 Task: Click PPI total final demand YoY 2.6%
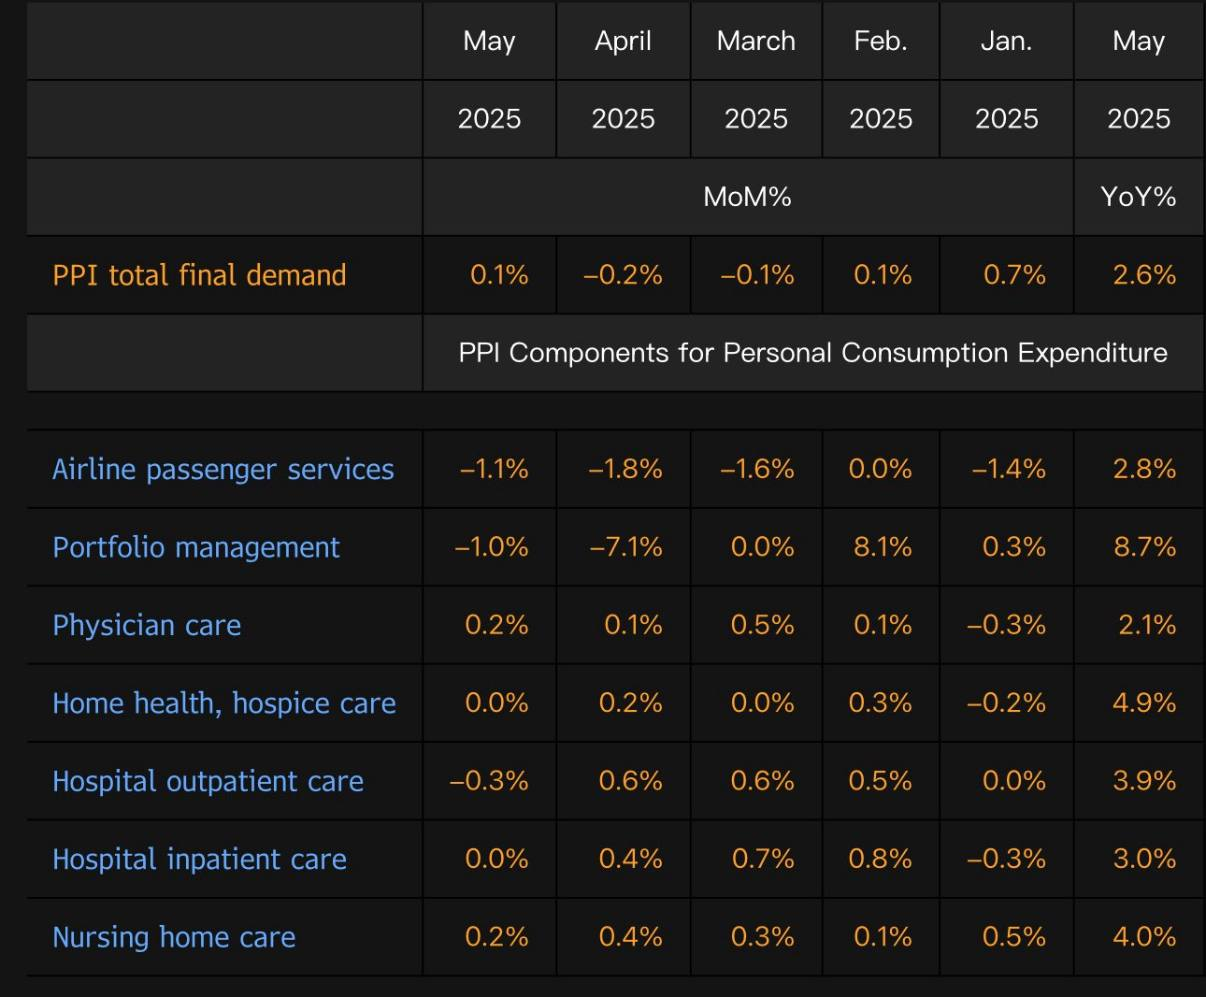[x=1144, y=275]
